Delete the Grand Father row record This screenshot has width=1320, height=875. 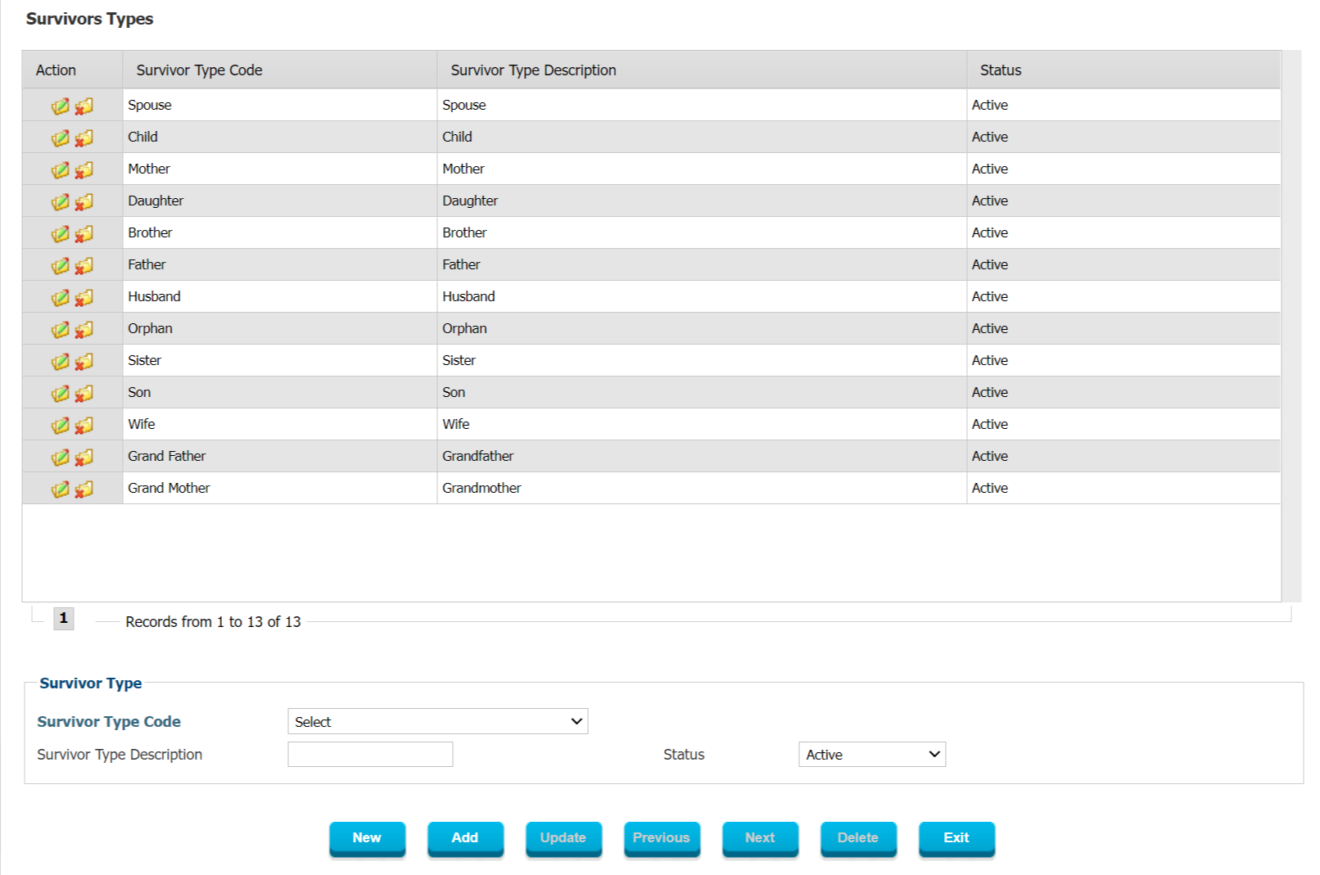(84, 458)
